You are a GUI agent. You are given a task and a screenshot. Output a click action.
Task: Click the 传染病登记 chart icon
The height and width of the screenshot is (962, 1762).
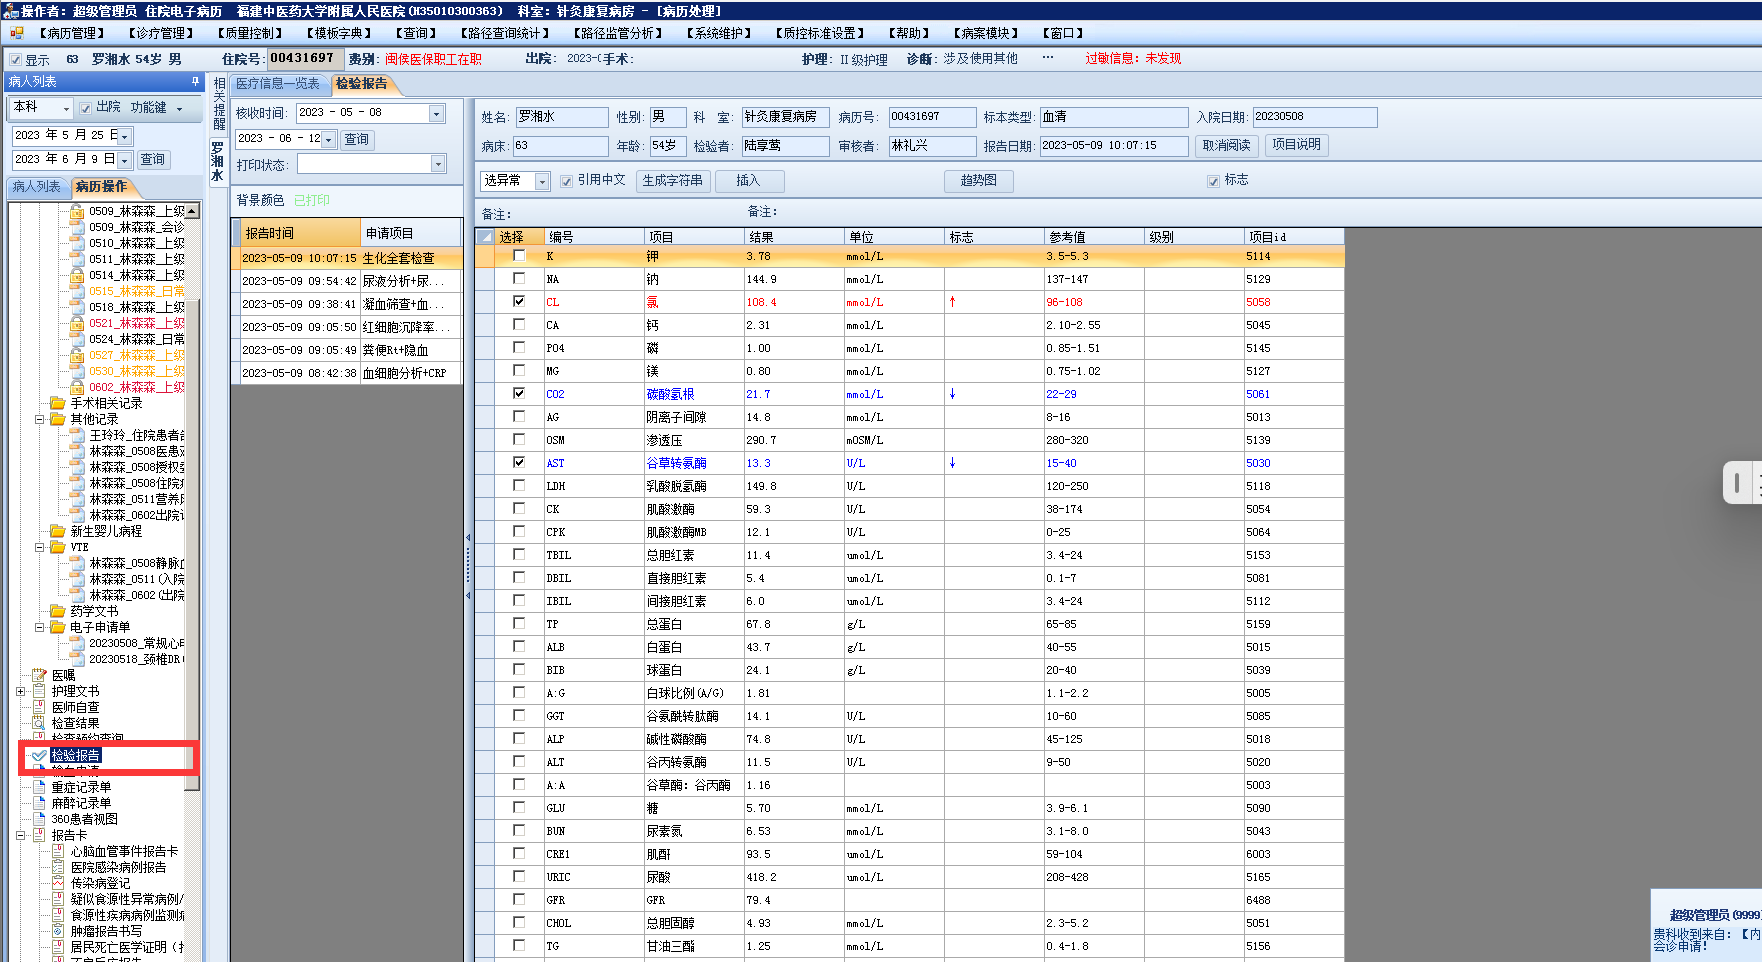tap(58, 883)
